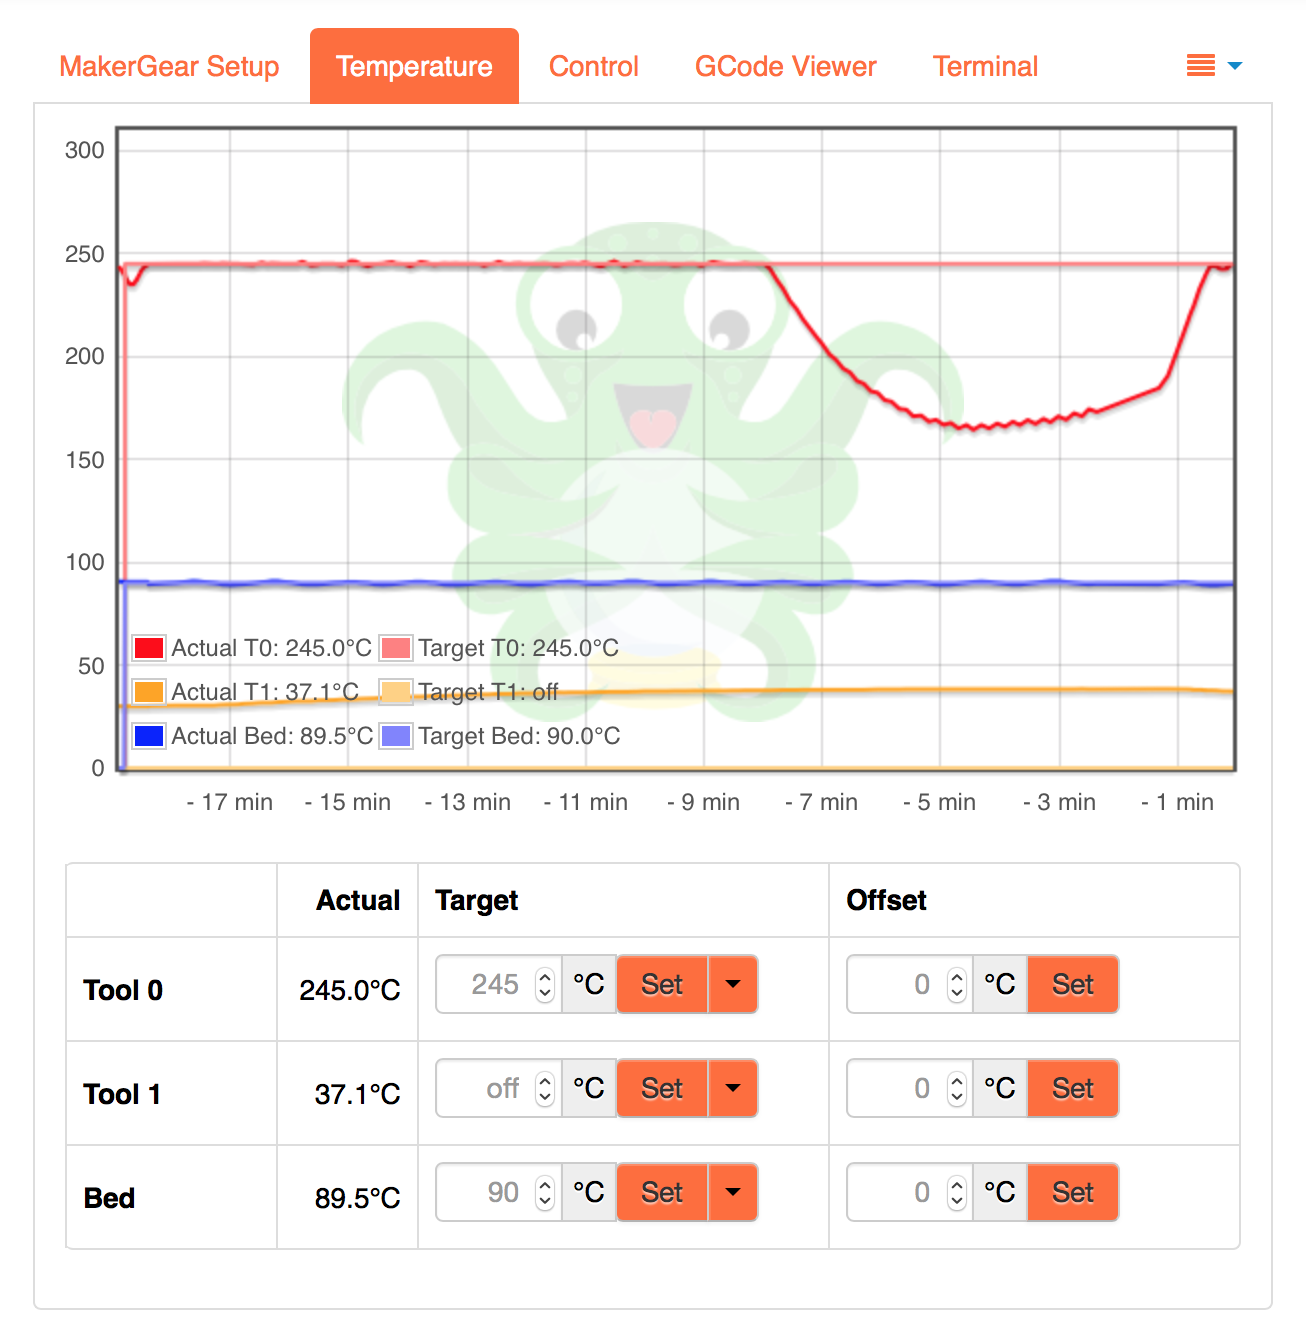Image resolution: width=1306 pixels, height=1342 pixels.
Task: Expand Bed target preset dropdown
Action: tap(733, 1193)
